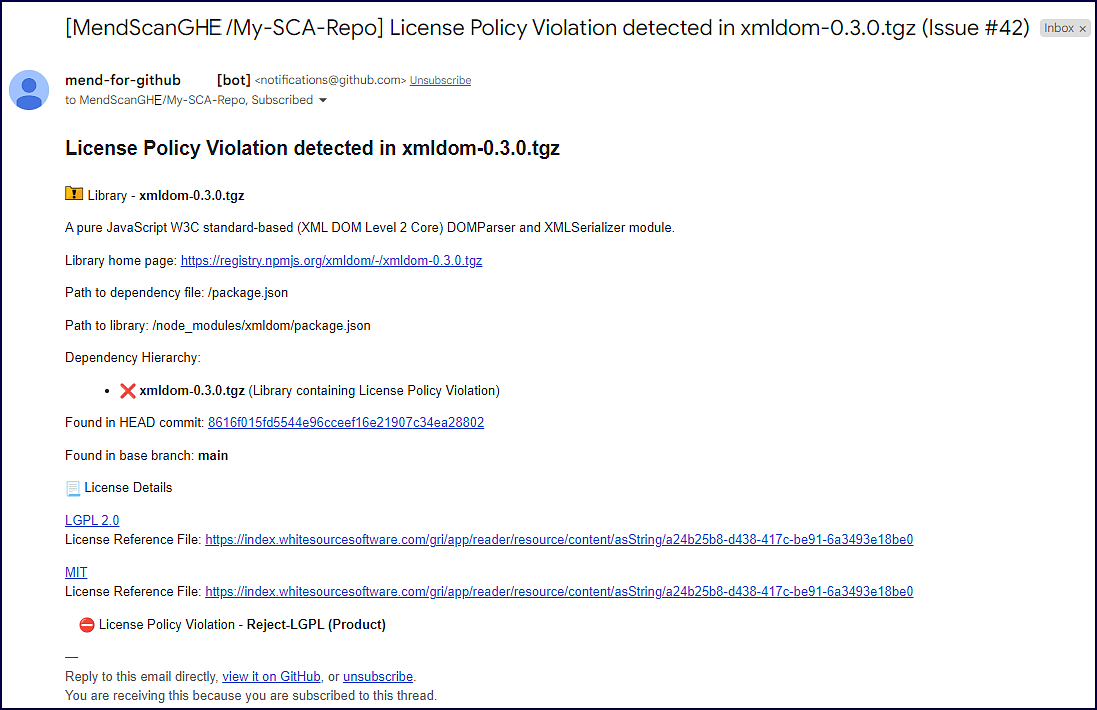
Task: Open the LGPL 2.0 license link
Action: click(x=92, y=520)
